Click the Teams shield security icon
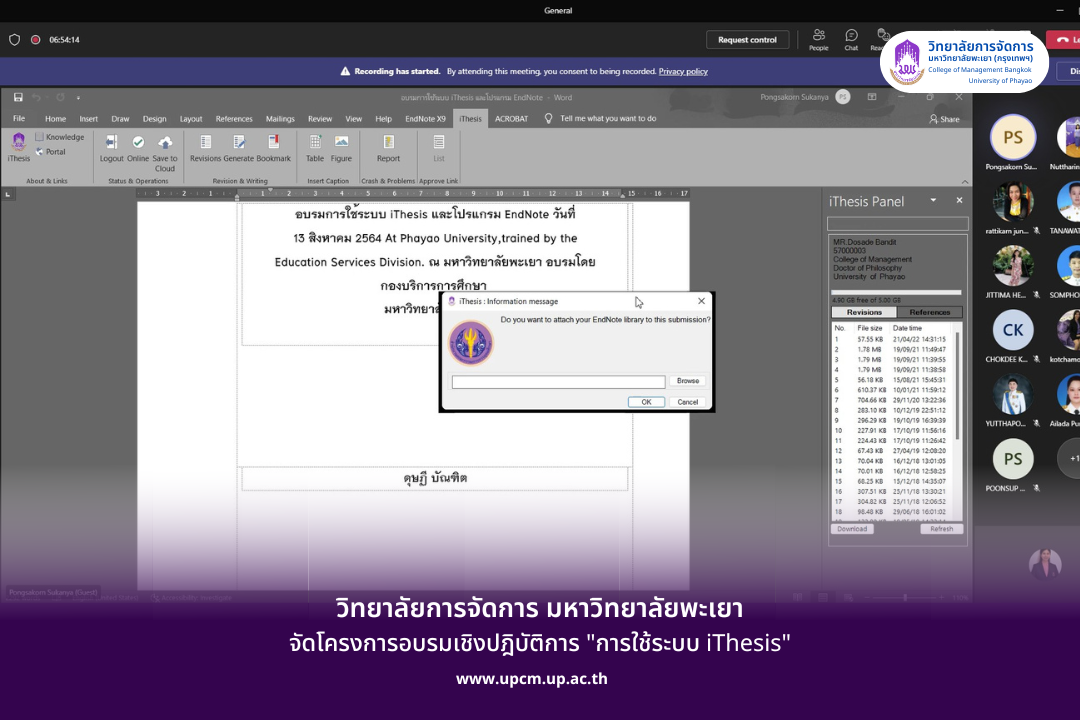 (x=14, y=40)
